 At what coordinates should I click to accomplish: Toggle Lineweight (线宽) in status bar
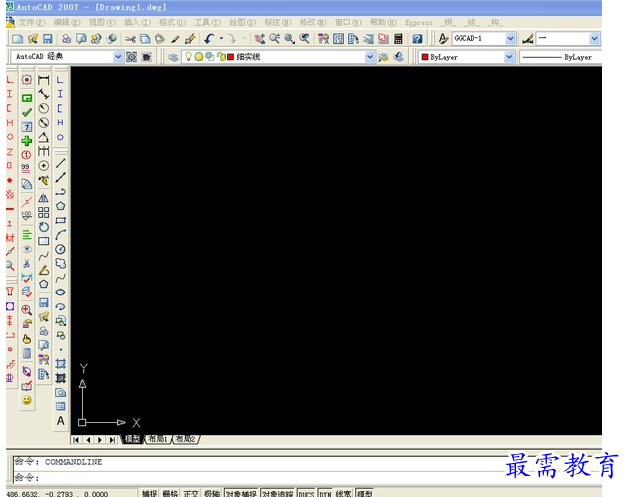coord(343,493)
